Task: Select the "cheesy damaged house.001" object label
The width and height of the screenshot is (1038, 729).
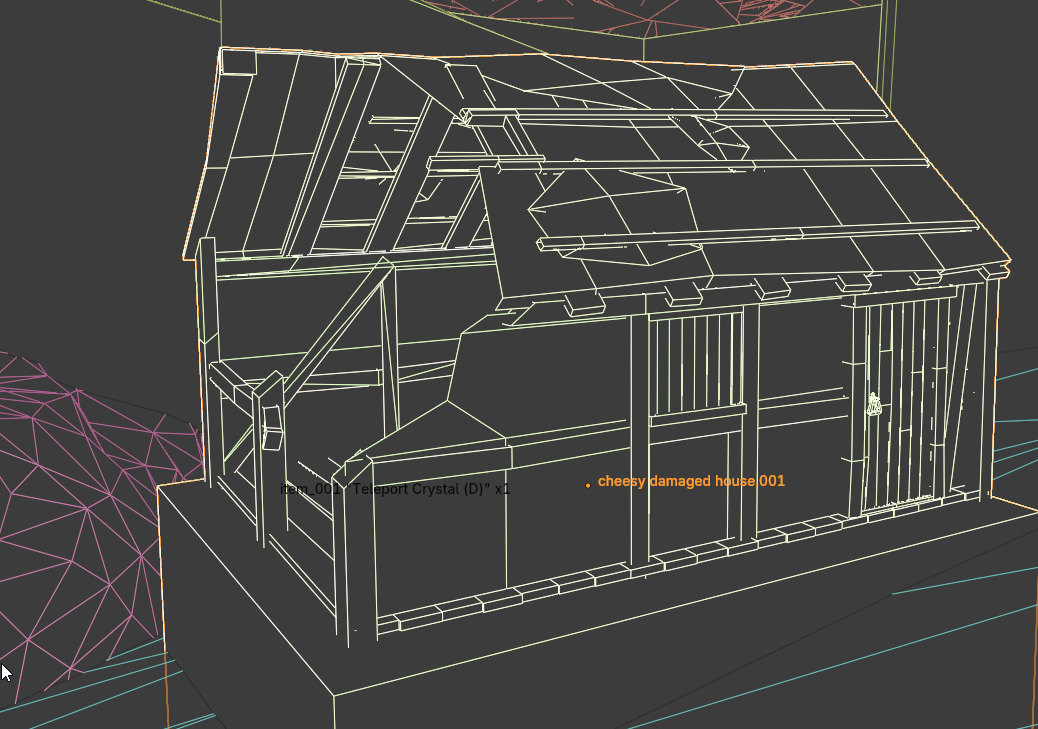Action: pos(691,481)
